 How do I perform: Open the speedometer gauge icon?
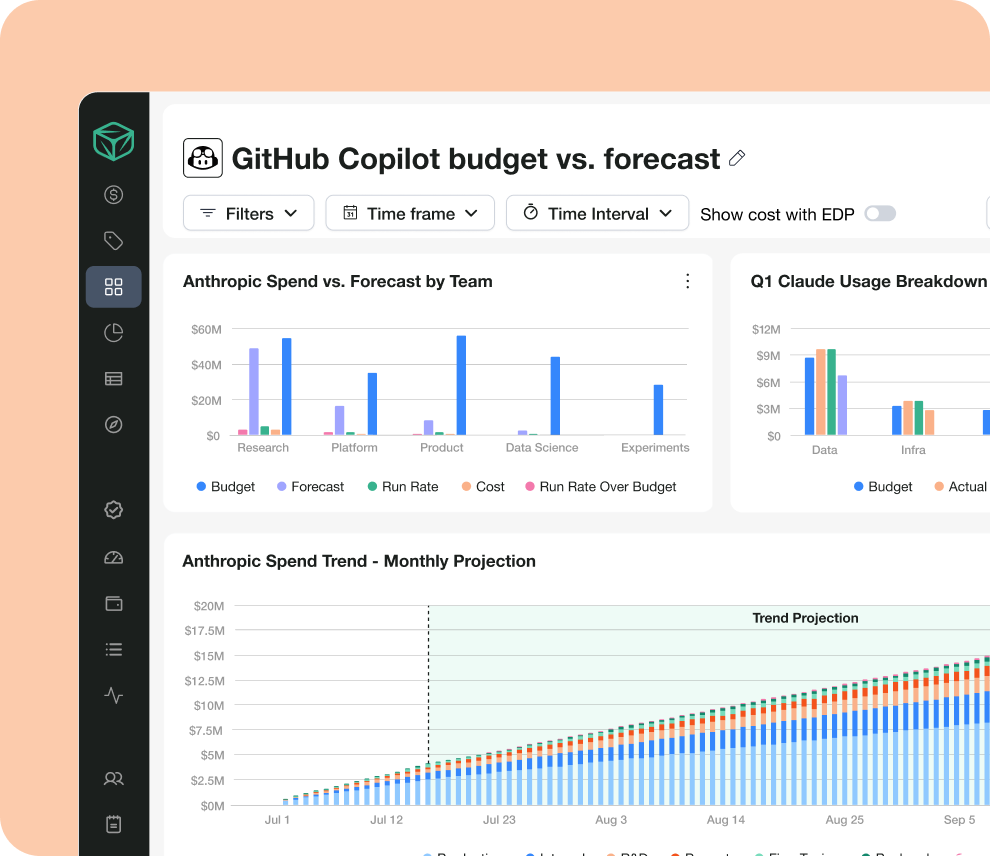click(x=114, y=557)
